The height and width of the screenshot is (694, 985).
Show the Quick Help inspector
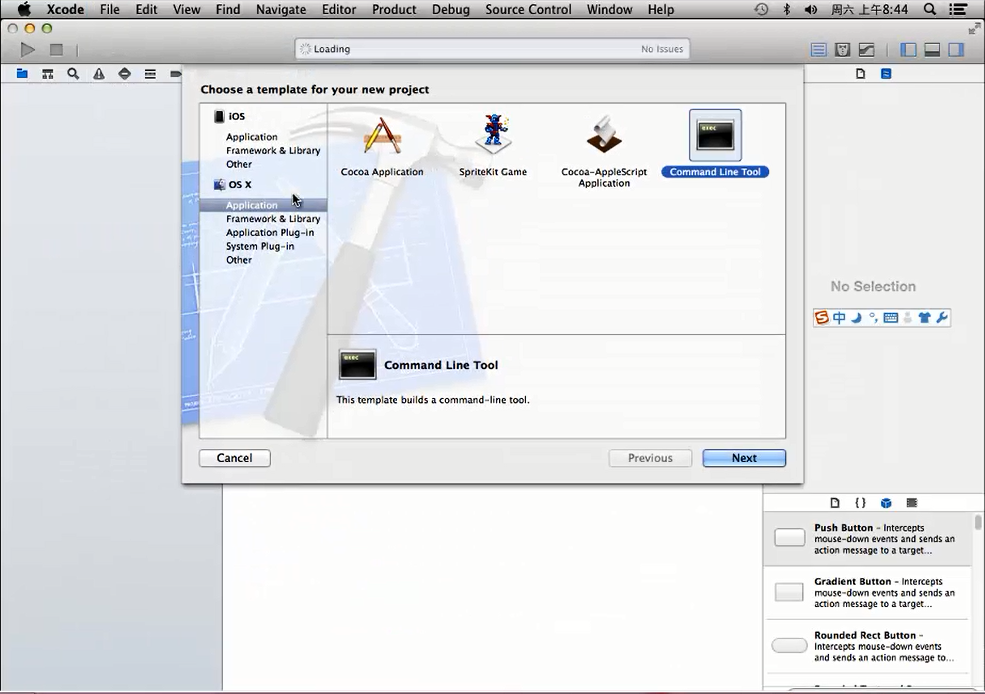[x=886, y=73]
